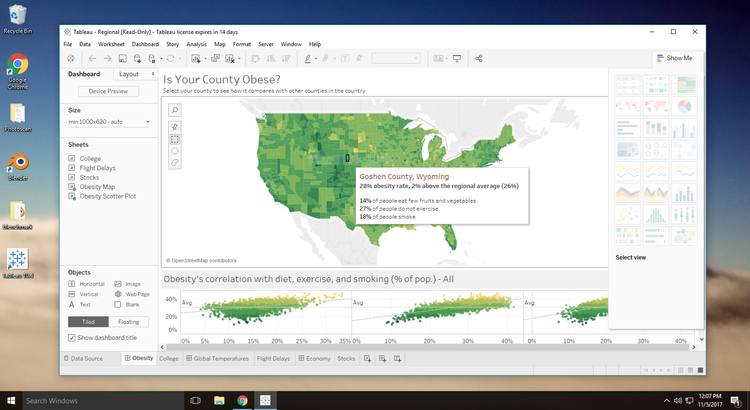This screenshot has height=410, width=750.
Task: Click the map search magnifier icon
Action: pos(175,110)
